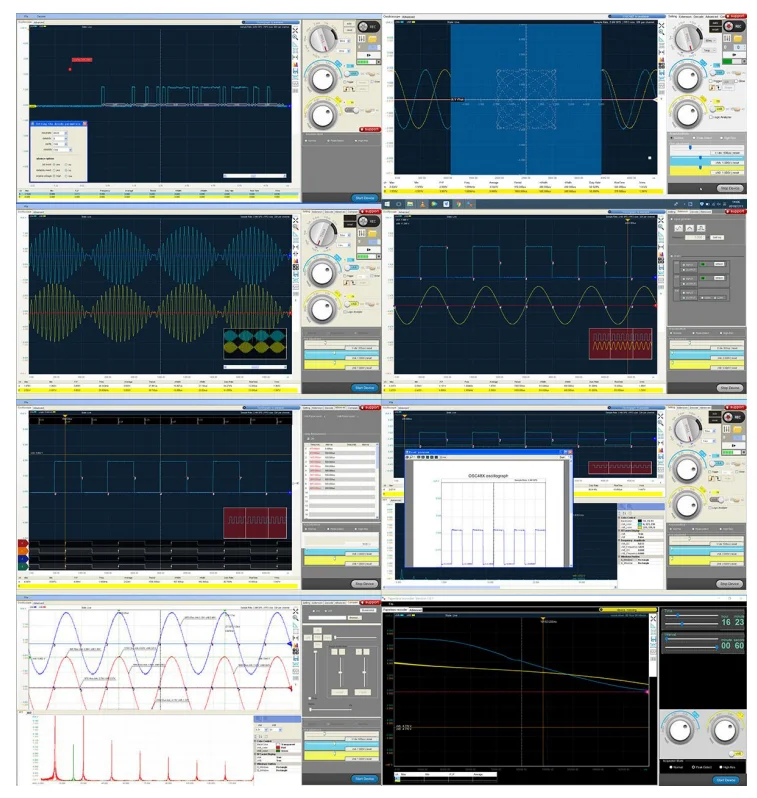
Task: Open the parity dropdown in UART decode dialog
Action: point(60,144)
